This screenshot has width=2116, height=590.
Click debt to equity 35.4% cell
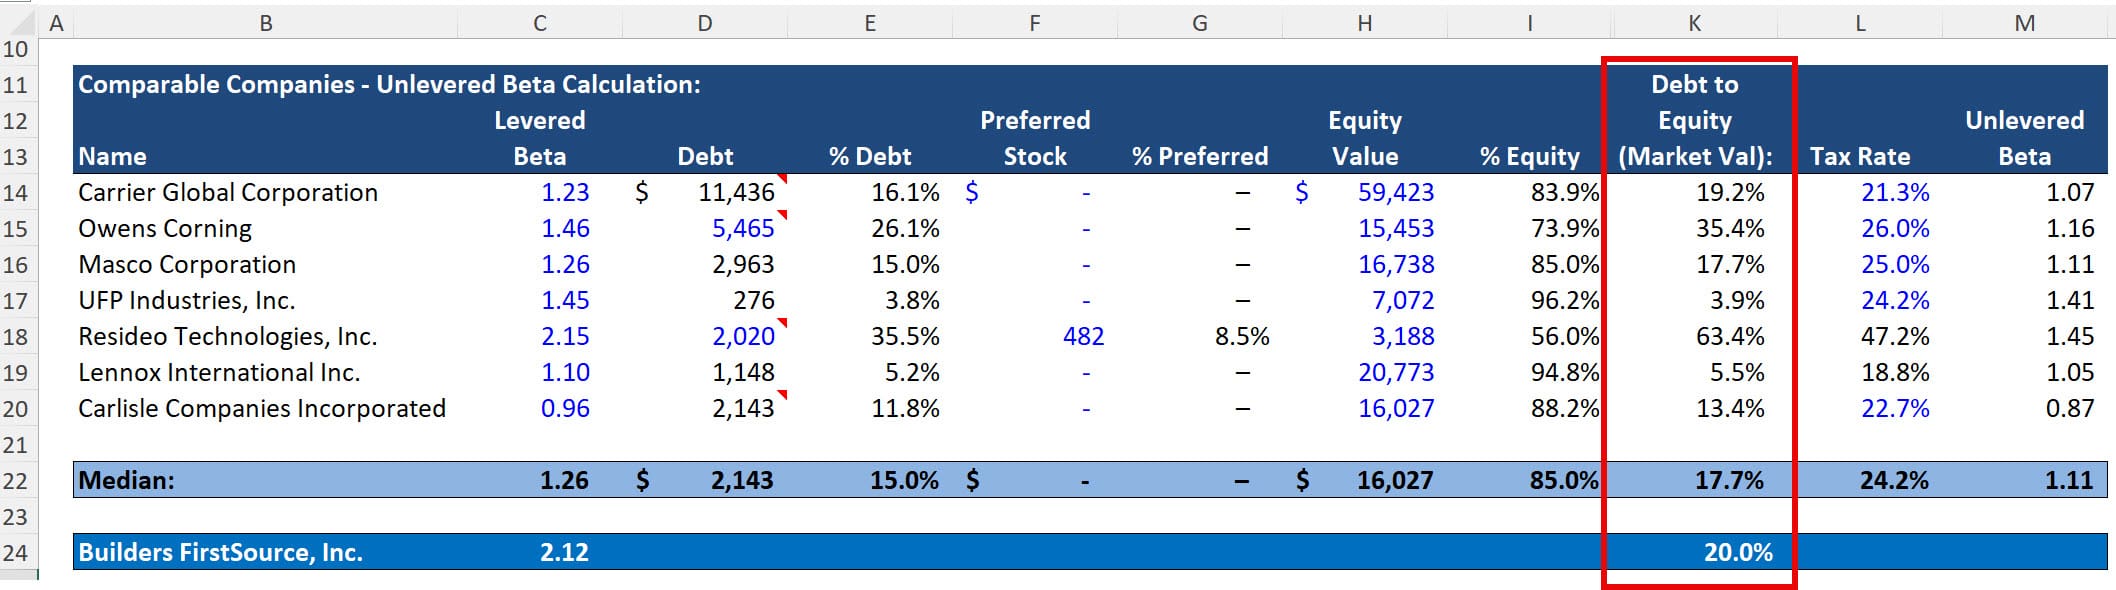[1730, 228]
